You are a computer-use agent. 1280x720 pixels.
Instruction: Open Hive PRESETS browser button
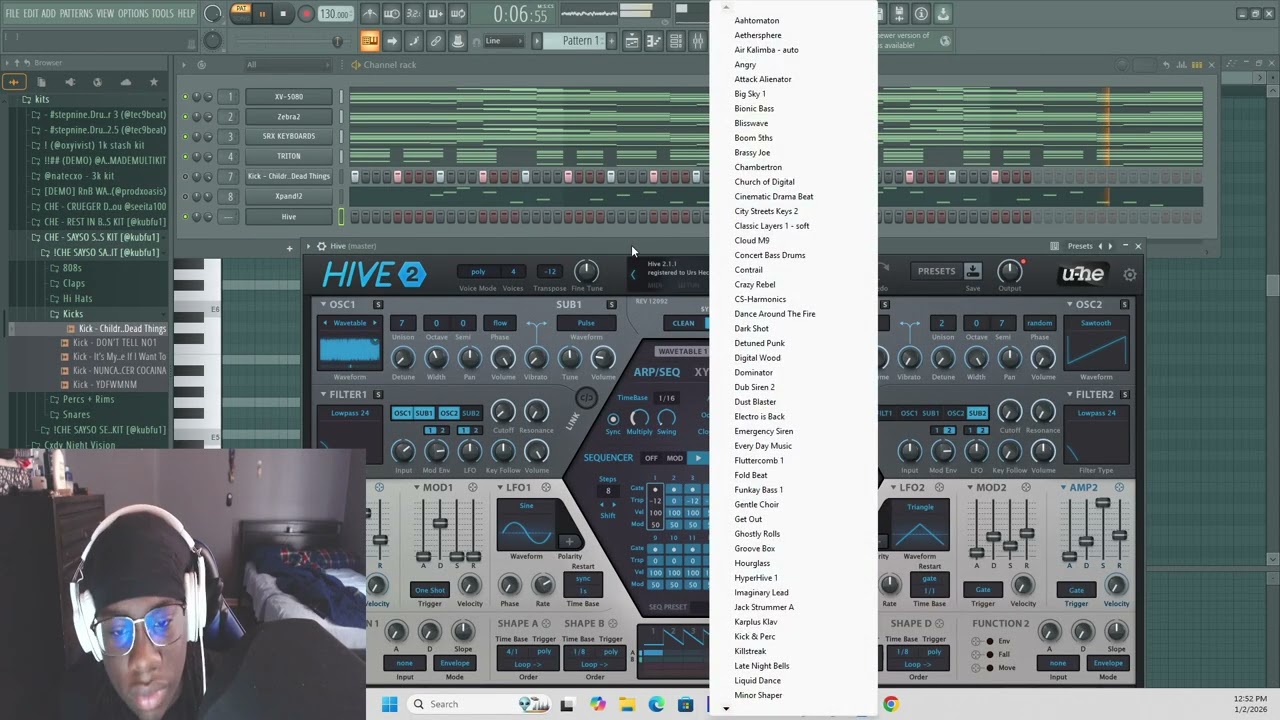click(x=936, y=271)
